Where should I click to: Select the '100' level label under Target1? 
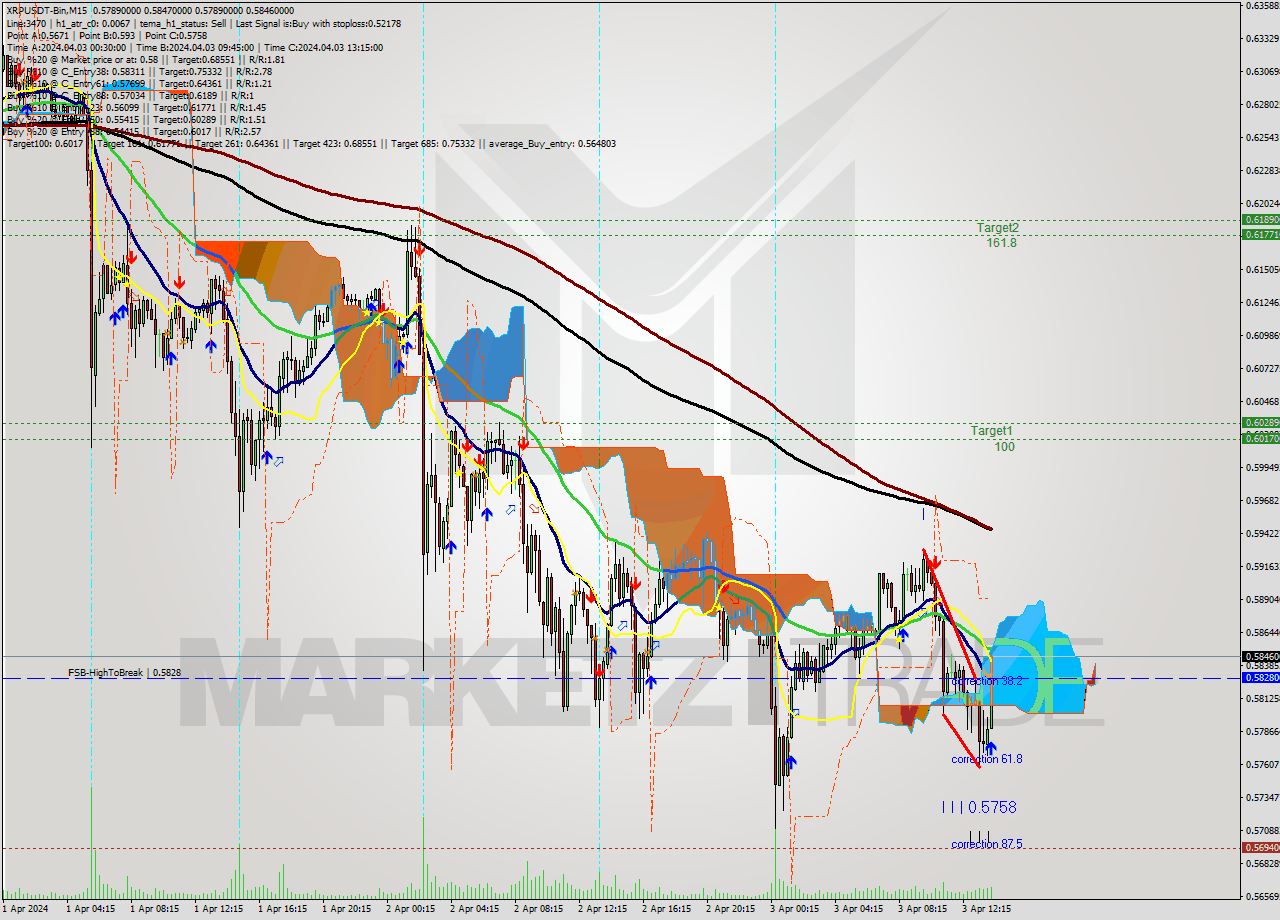1004,447
